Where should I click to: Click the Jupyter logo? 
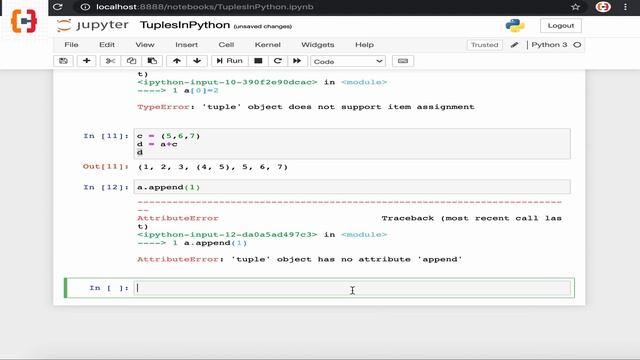coord(93,25)
